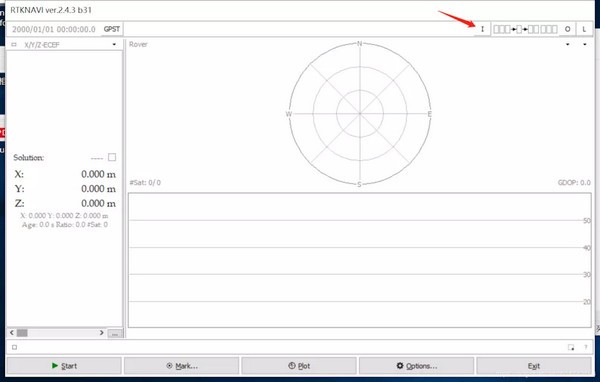This screenshot has height=382, width=600.
Task: Click the Mark... button
Action: click(182, 366)
